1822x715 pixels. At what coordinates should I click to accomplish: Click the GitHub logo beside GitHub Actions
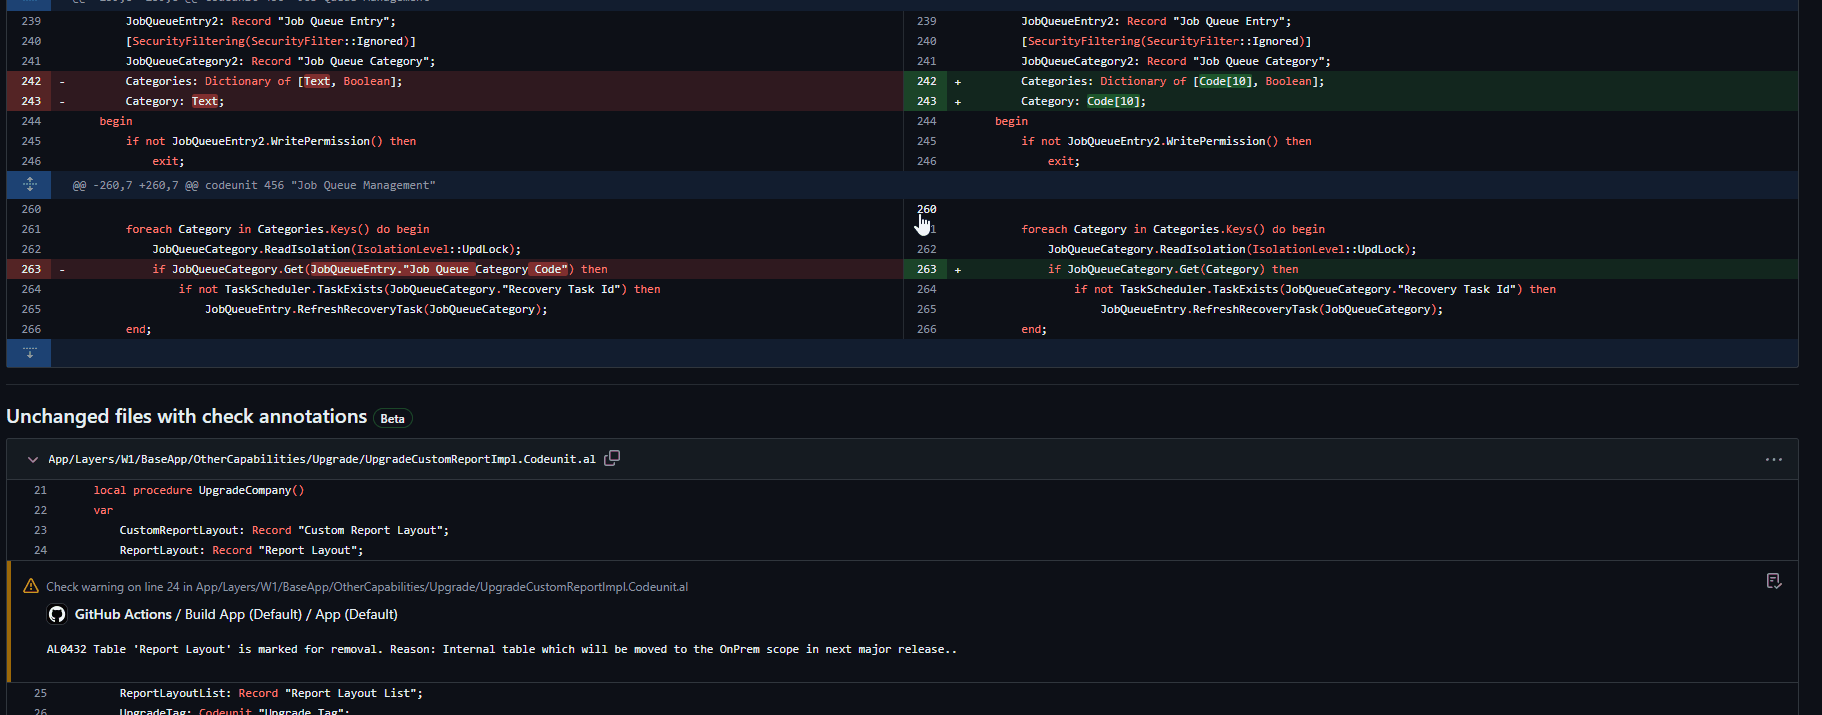(x=57, y=614)
